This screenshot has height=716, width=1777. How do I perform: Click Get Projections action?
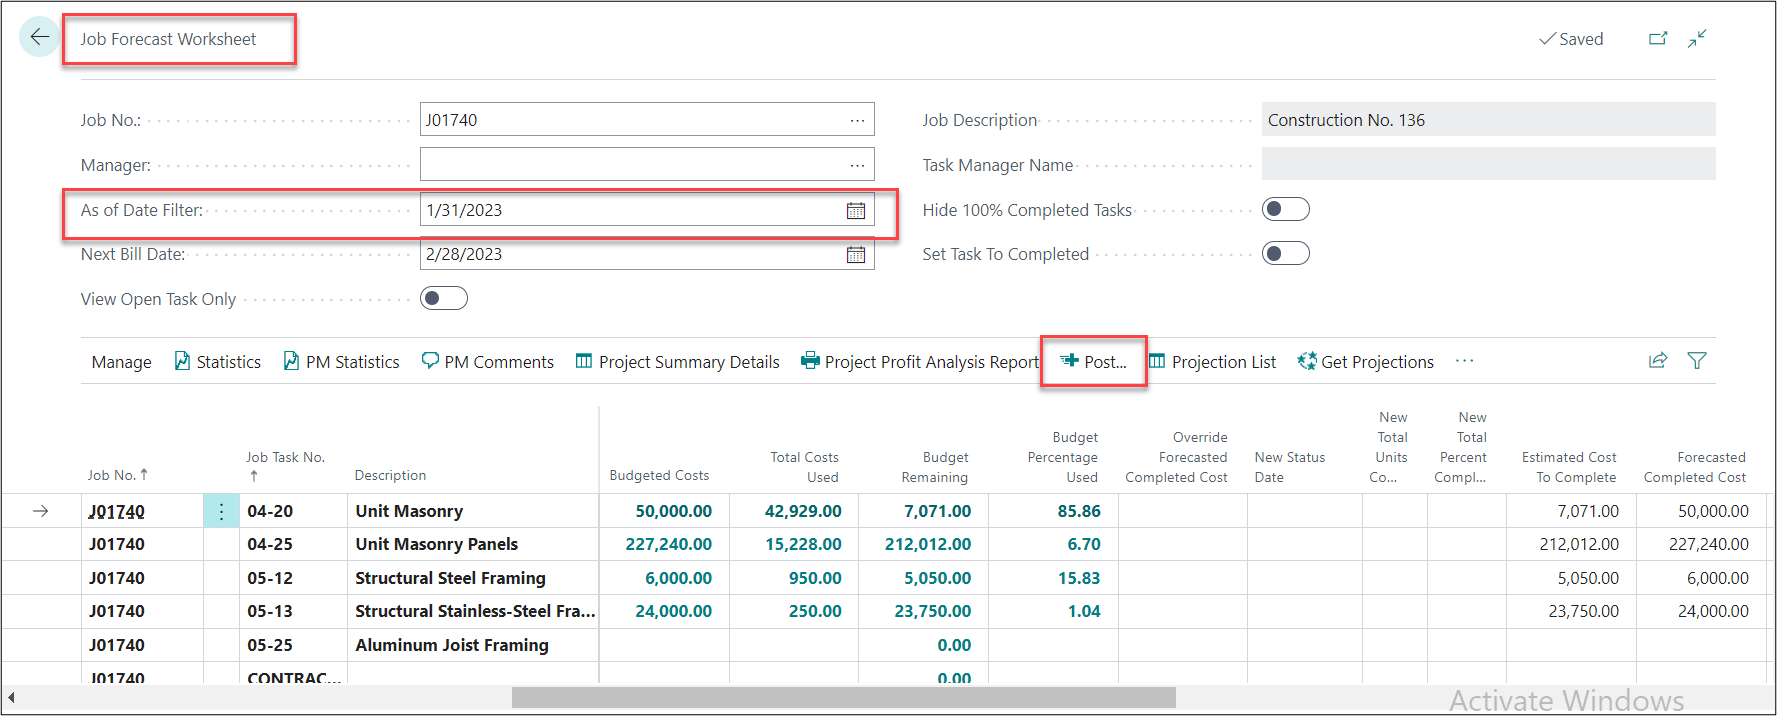point(1365,362)
